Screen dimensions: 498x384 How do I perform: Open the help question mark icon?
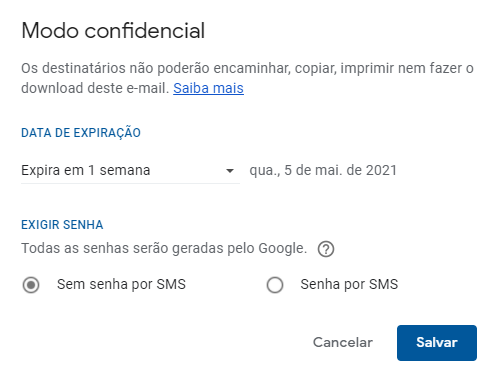(326, 249)
